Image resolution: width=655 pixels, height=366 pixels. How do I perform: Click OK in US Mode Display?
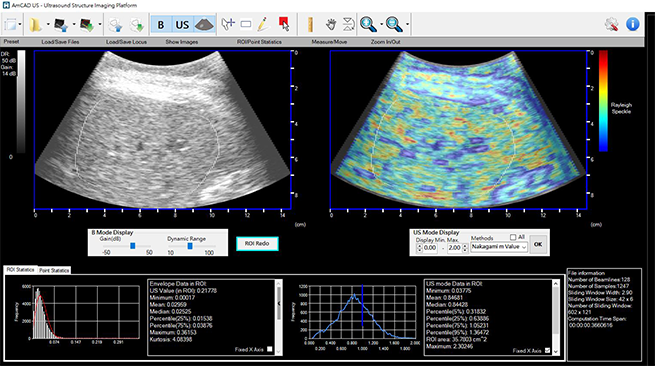(538, 244)
